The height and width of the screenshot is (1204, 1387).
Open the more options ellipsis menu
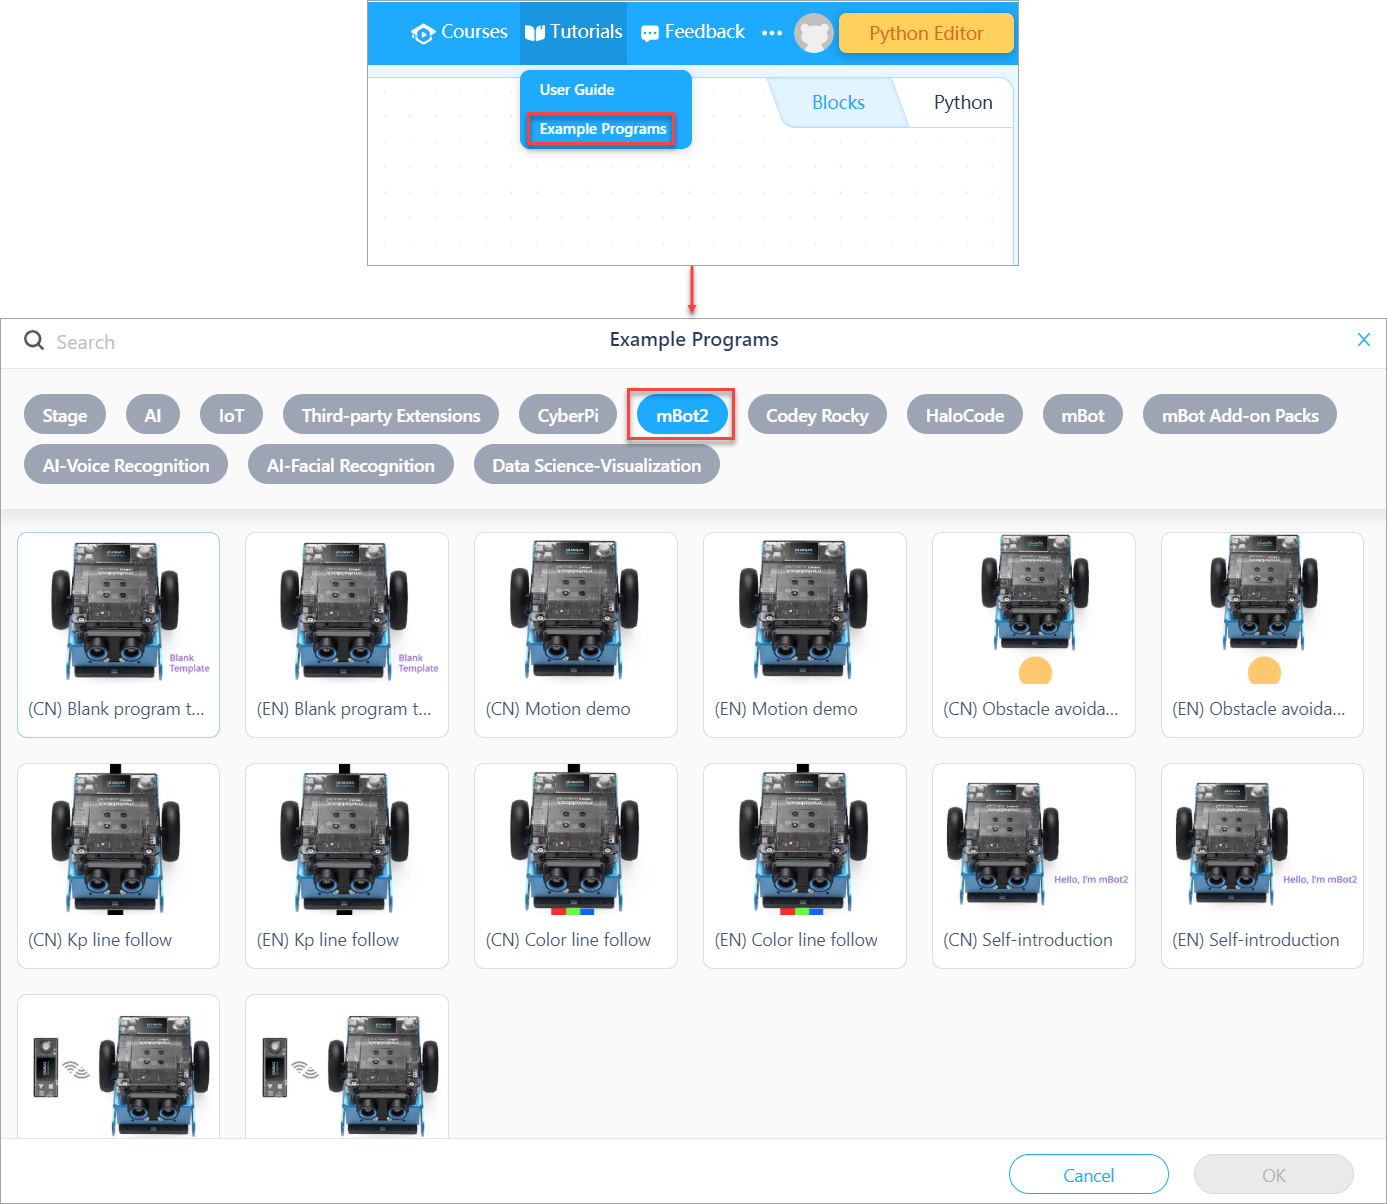[771, 33]
